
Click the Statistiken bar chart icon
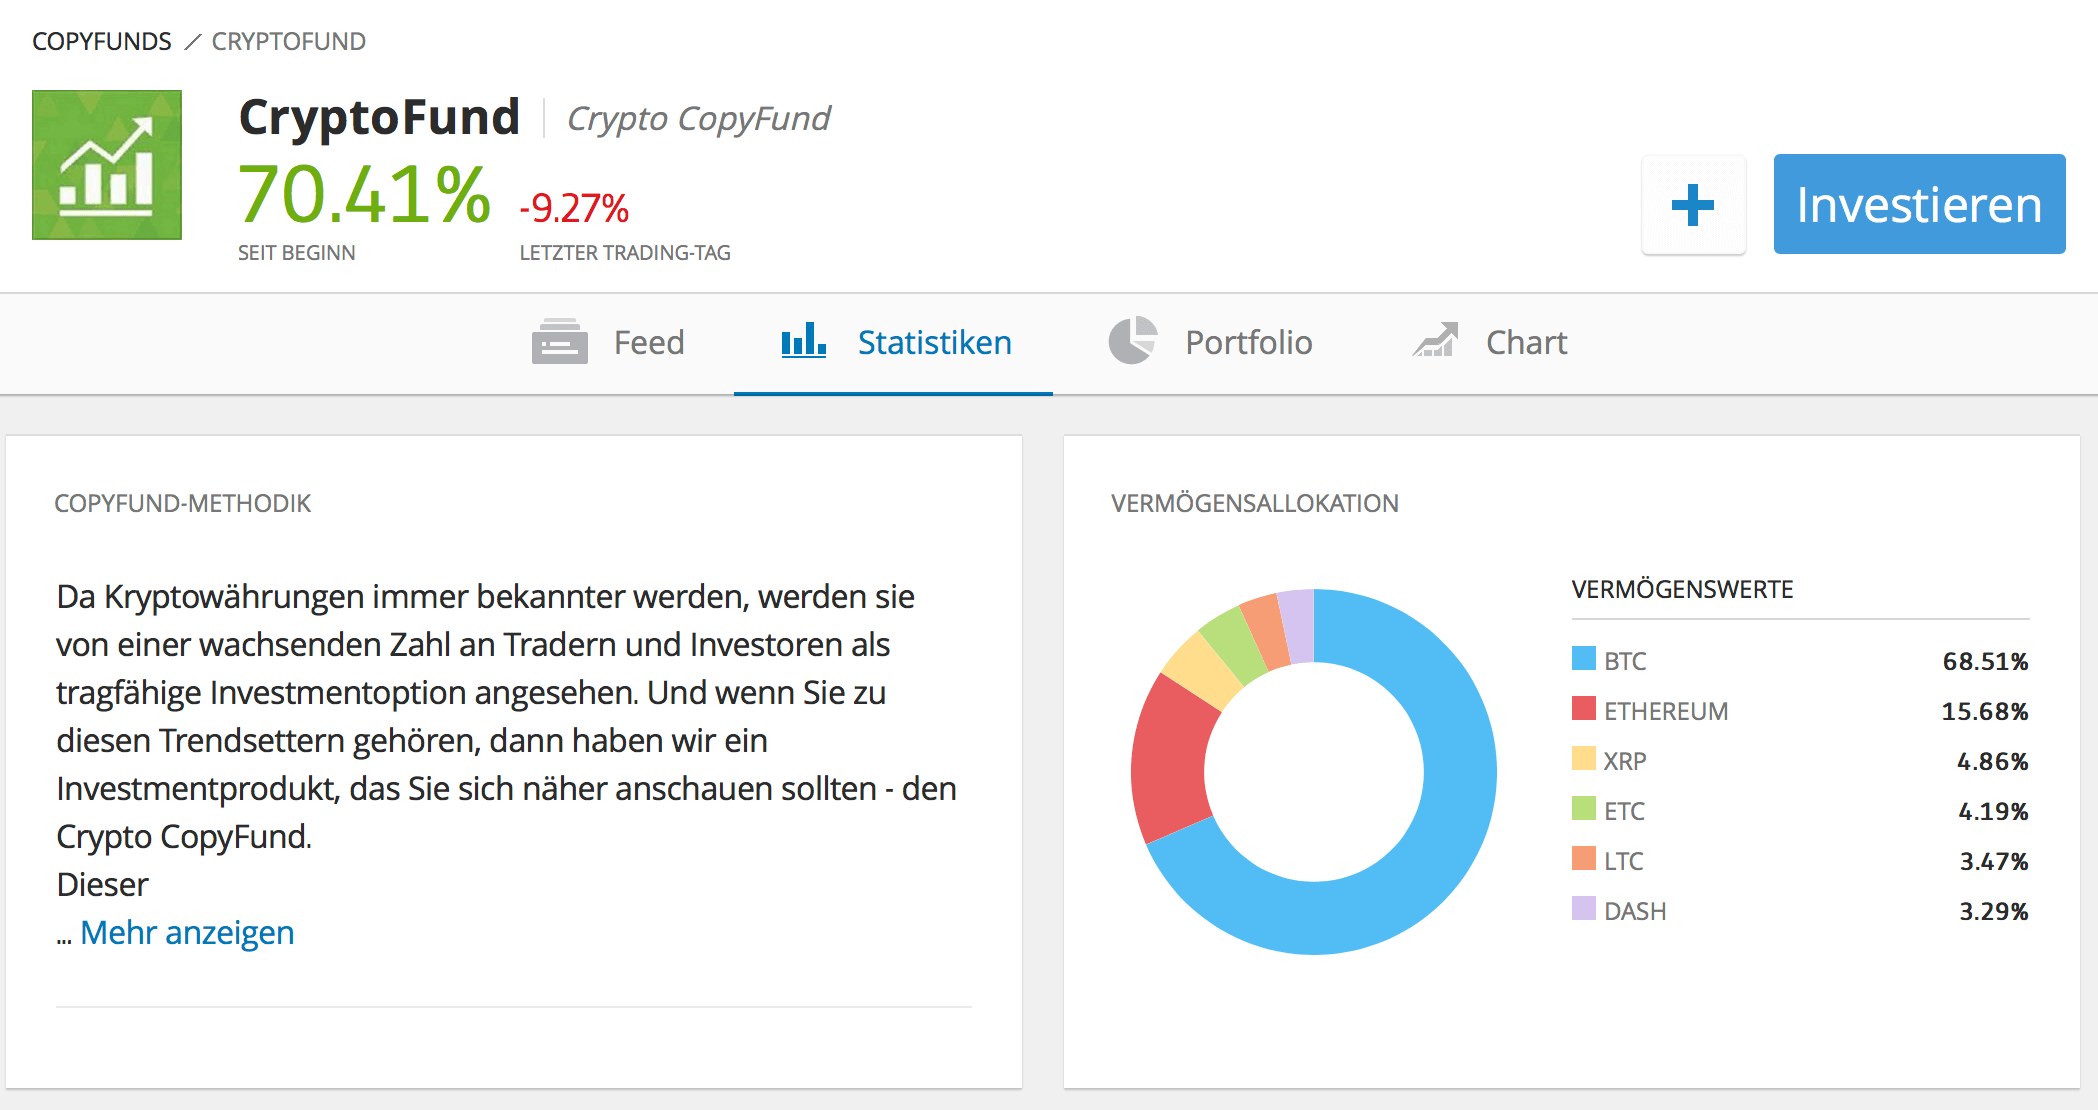[804, 340]
